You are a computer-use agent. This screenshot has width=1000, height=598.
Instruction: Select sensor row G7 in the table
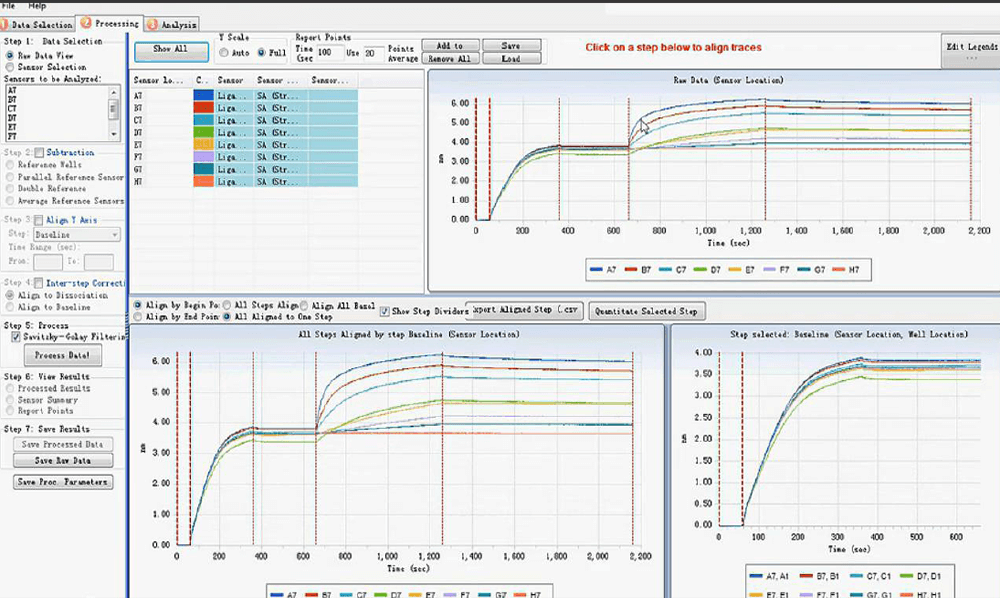point(244,170)
